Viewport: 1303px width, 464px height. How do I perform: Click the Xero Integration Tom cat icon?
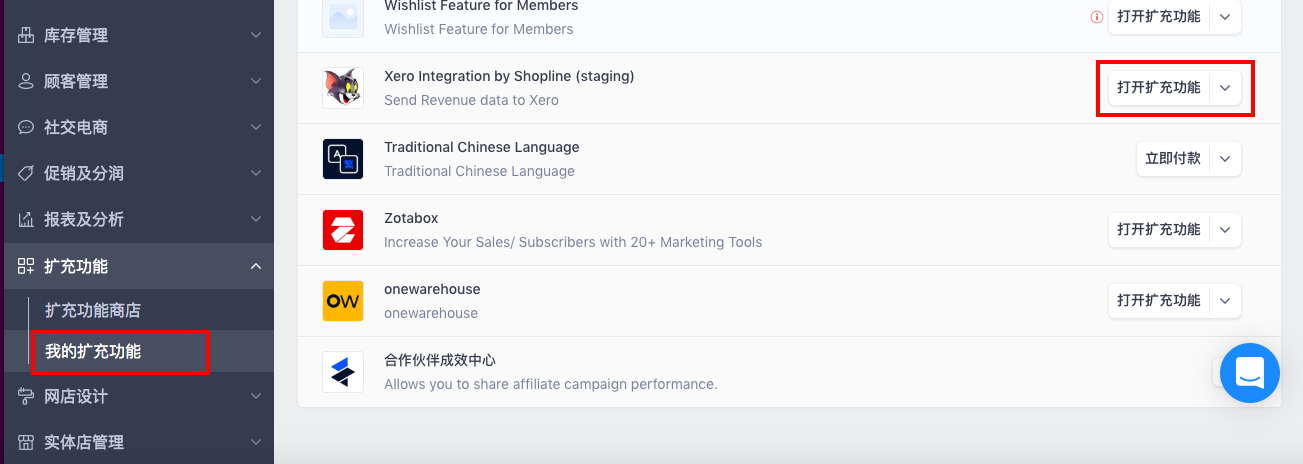[x=343, y=88]
